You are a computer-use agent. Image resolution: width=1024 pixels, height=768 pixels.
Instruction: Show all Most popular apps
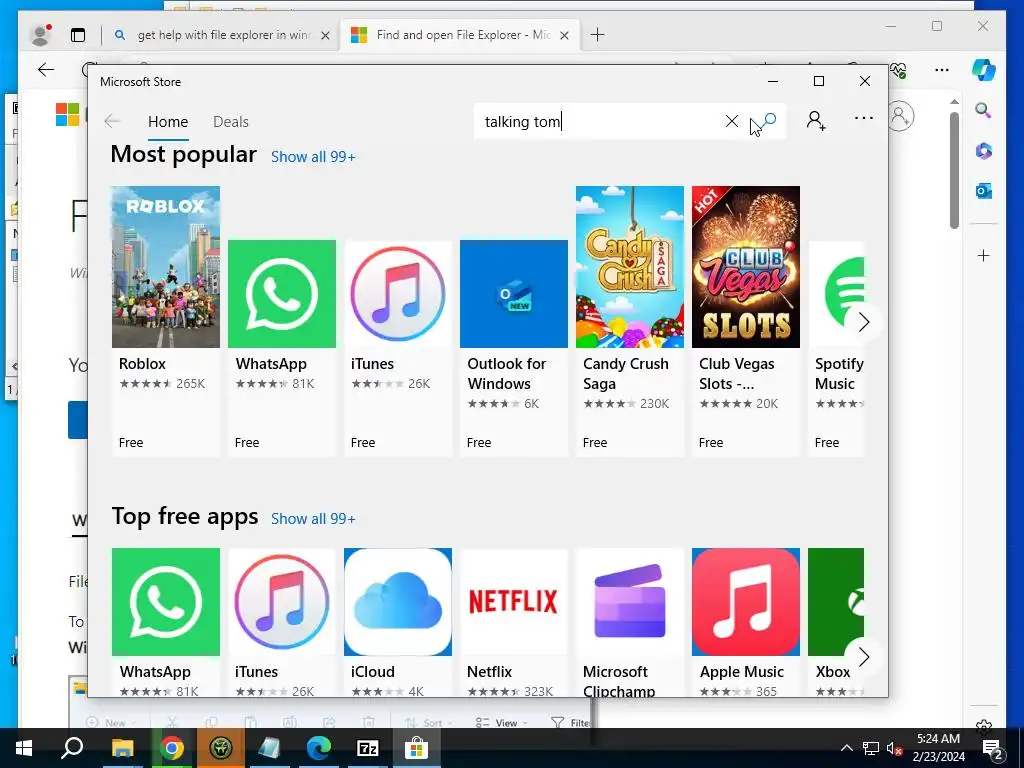click(313, 157)
